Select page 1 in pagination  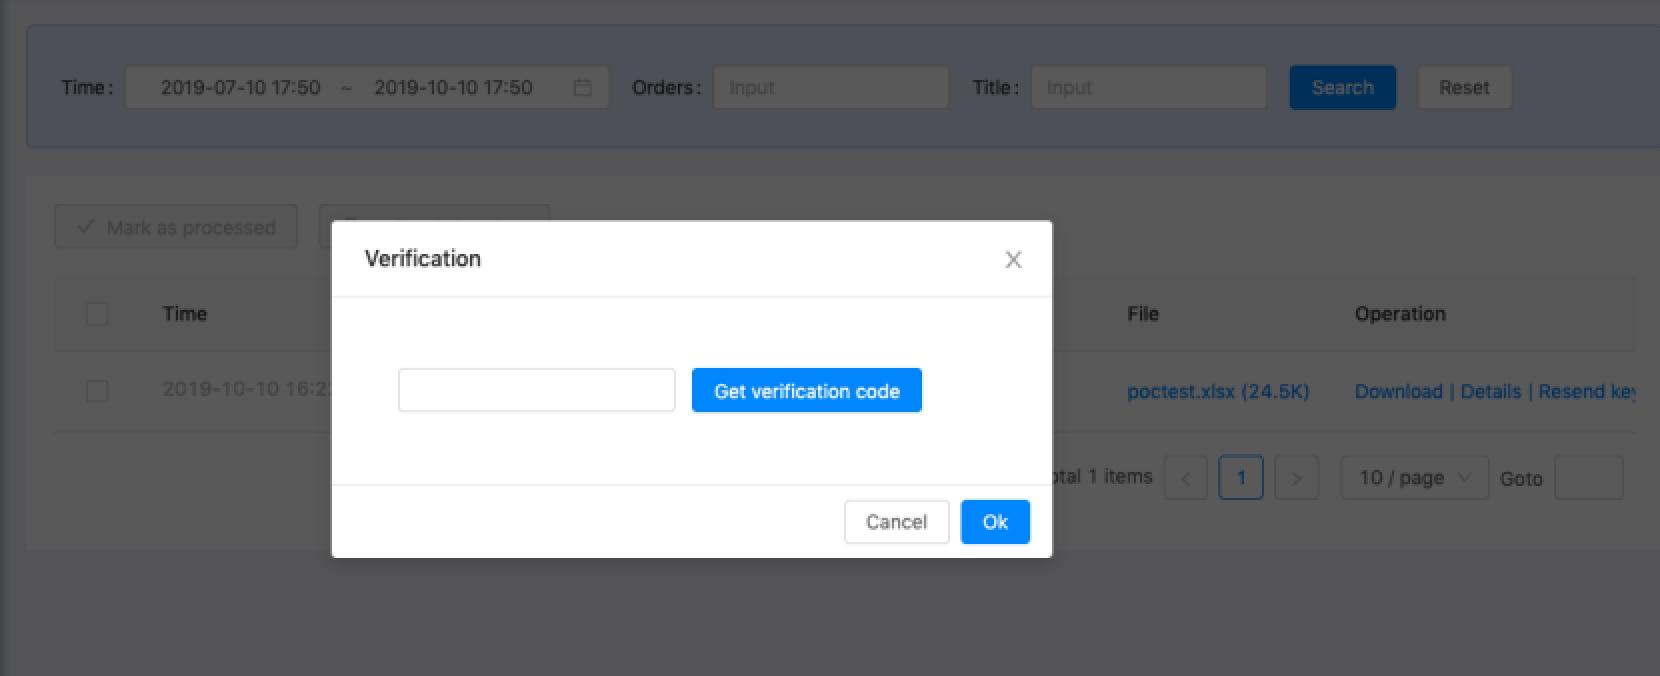[1240, 478]
